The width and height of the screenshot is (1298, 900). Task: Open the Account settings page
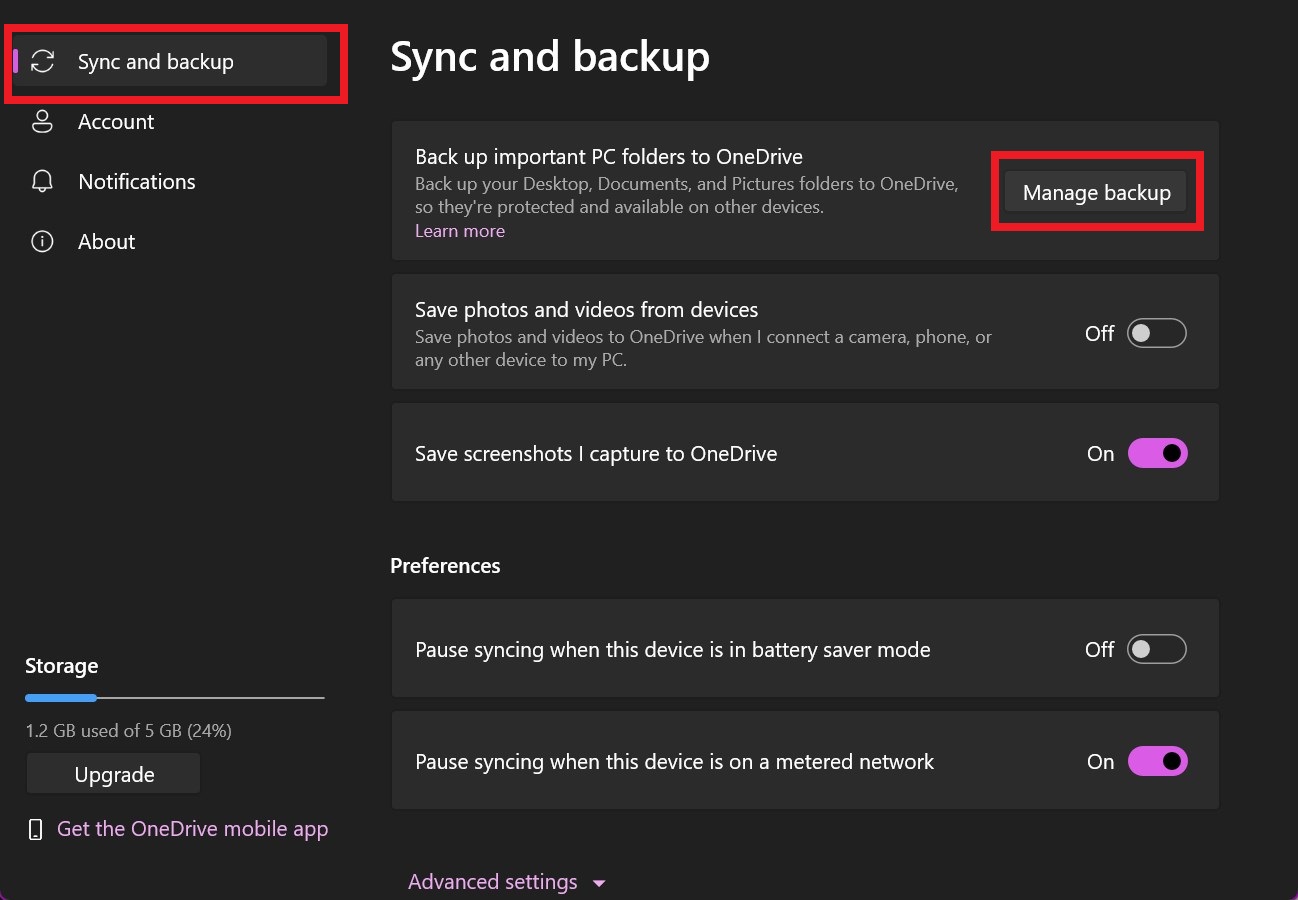(116, 122)
